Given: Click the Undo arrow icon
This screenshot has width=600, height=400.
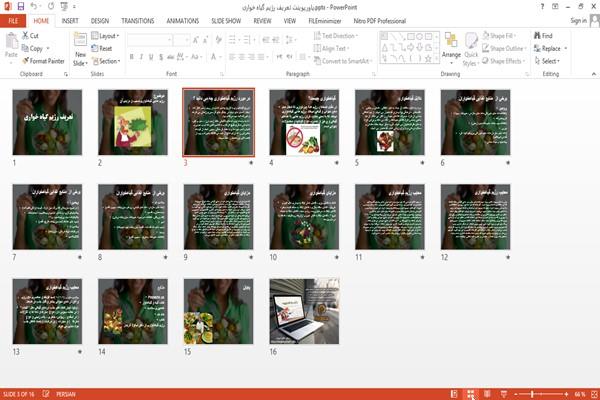Looking at the screenshot, I should click(x=34, y=7).
